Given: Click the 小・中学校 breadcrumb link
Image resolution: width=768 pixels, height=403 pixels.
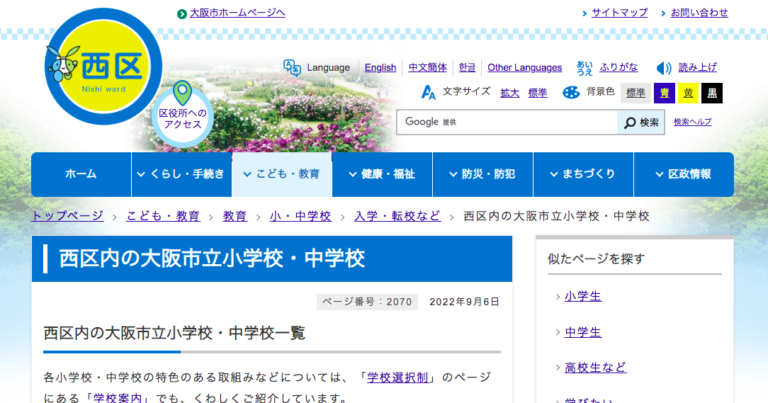Looking at the screenshot, I should (x=300, y=216).
